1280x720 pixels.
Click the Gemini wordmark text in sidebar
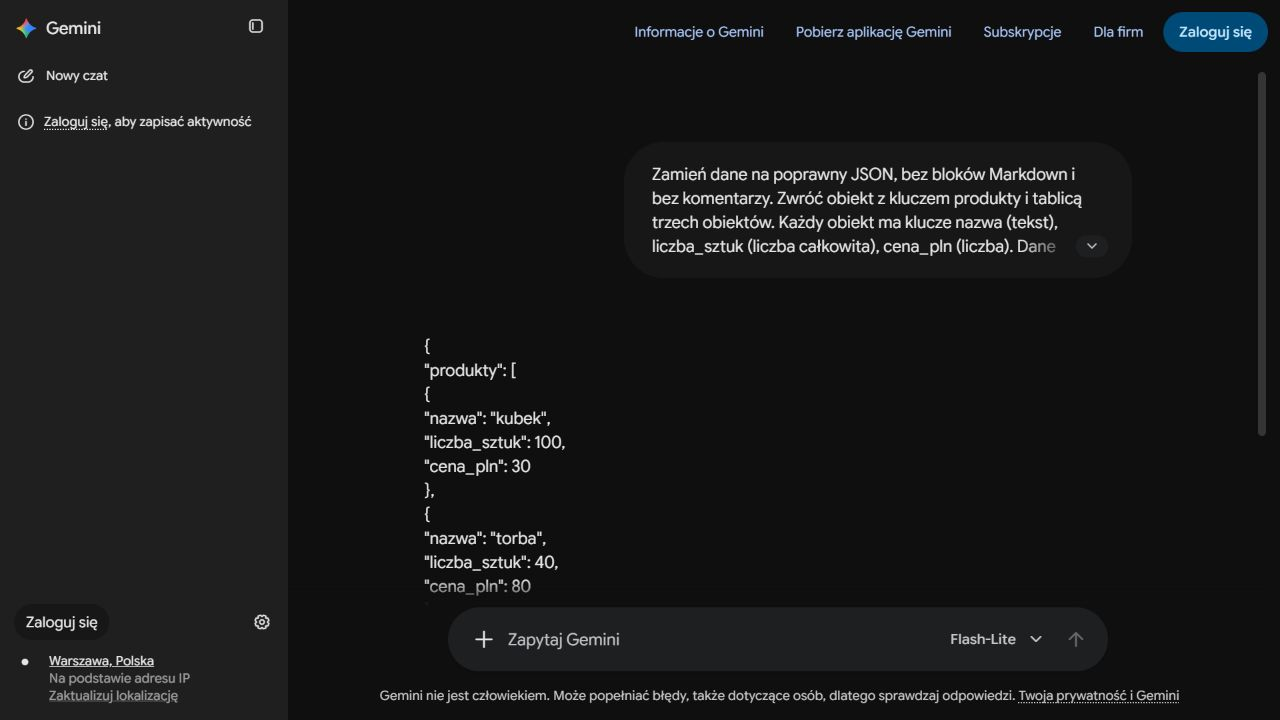pos(73,28)
